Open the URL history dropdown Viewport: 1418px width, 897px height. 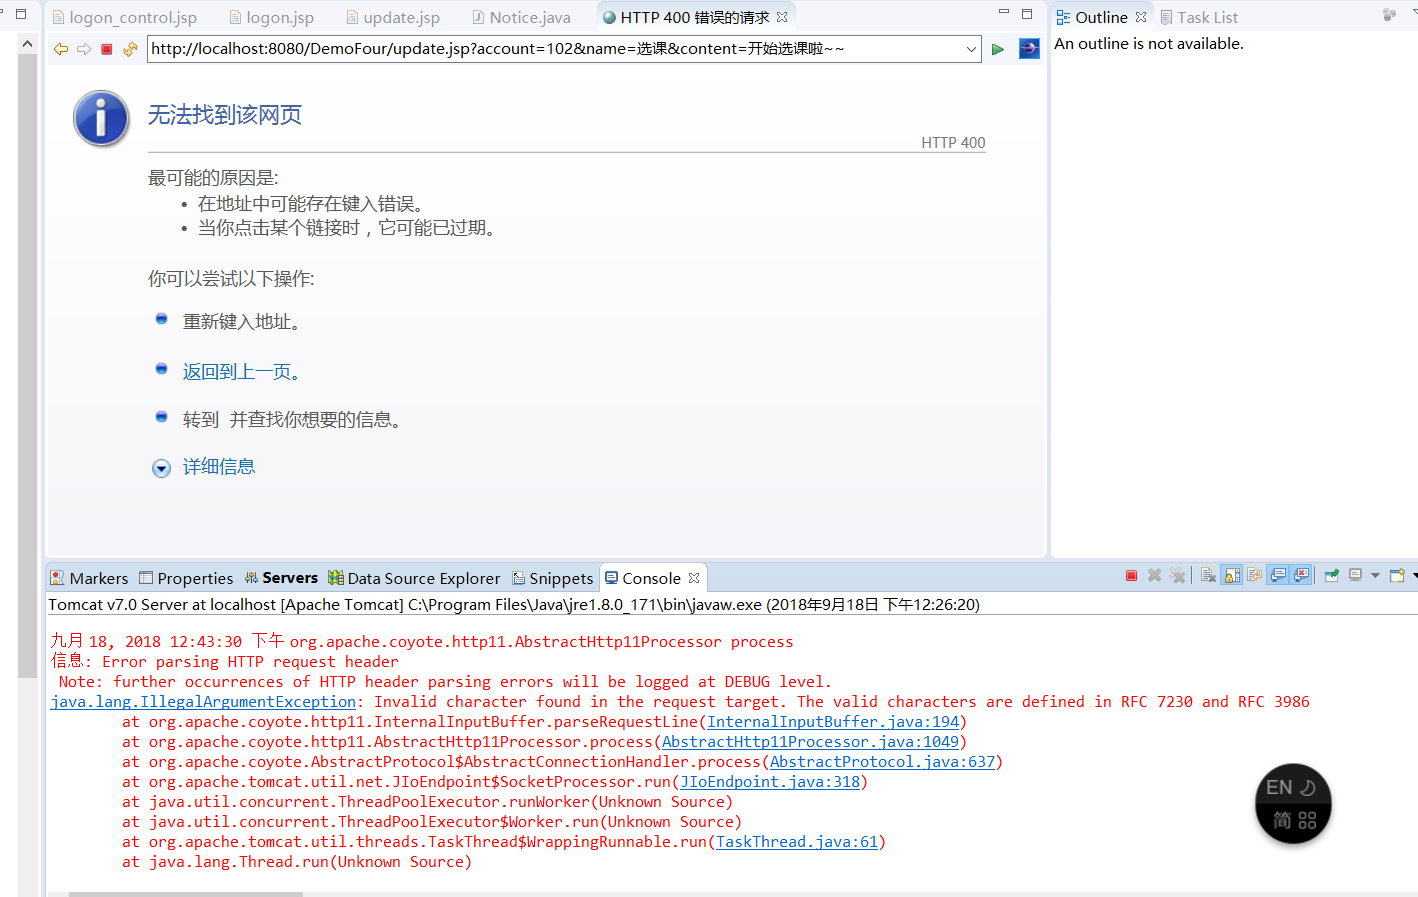pyautogui.click(x=971, y=49)
